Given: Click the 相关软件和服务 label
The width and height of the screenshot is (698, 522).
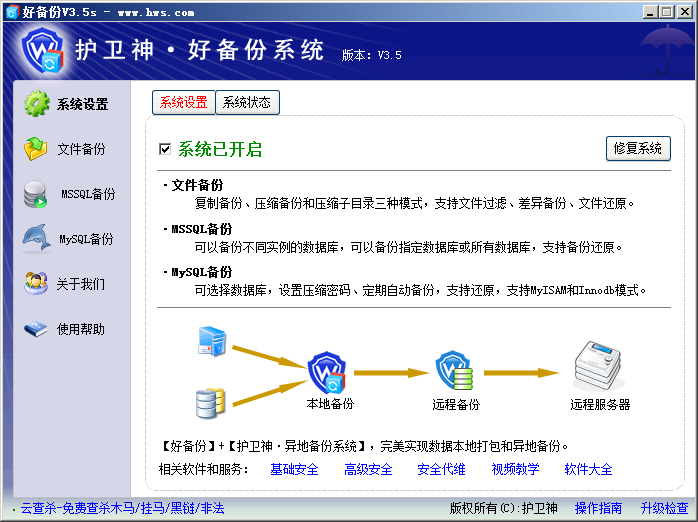Looking at the screenshot, I should (203, 469).
